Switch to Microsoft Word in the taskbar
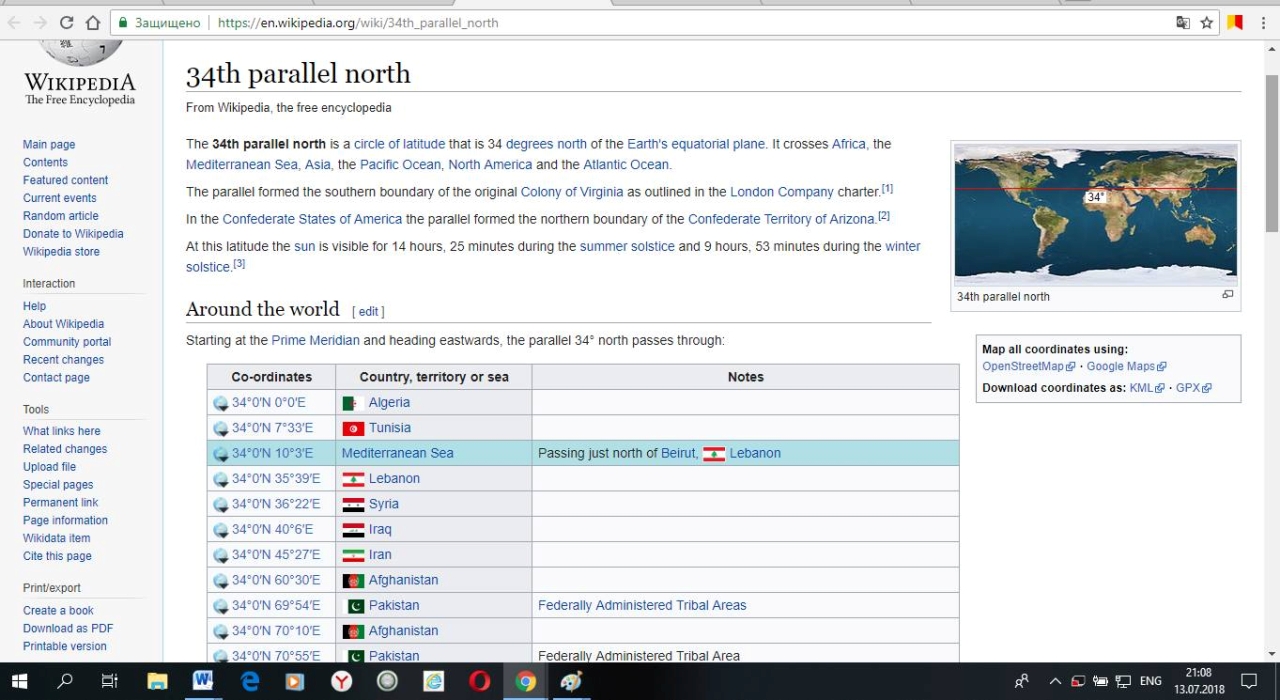The width and height of the screenshot is (1280, 700). (203, 681)
